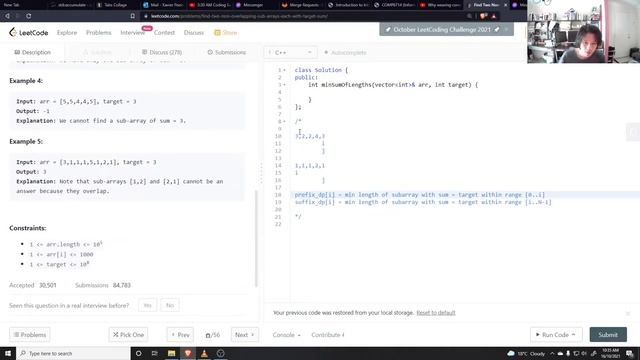Open the C++ language dropdown
This screenshot has width=640, height=360.
291,52
